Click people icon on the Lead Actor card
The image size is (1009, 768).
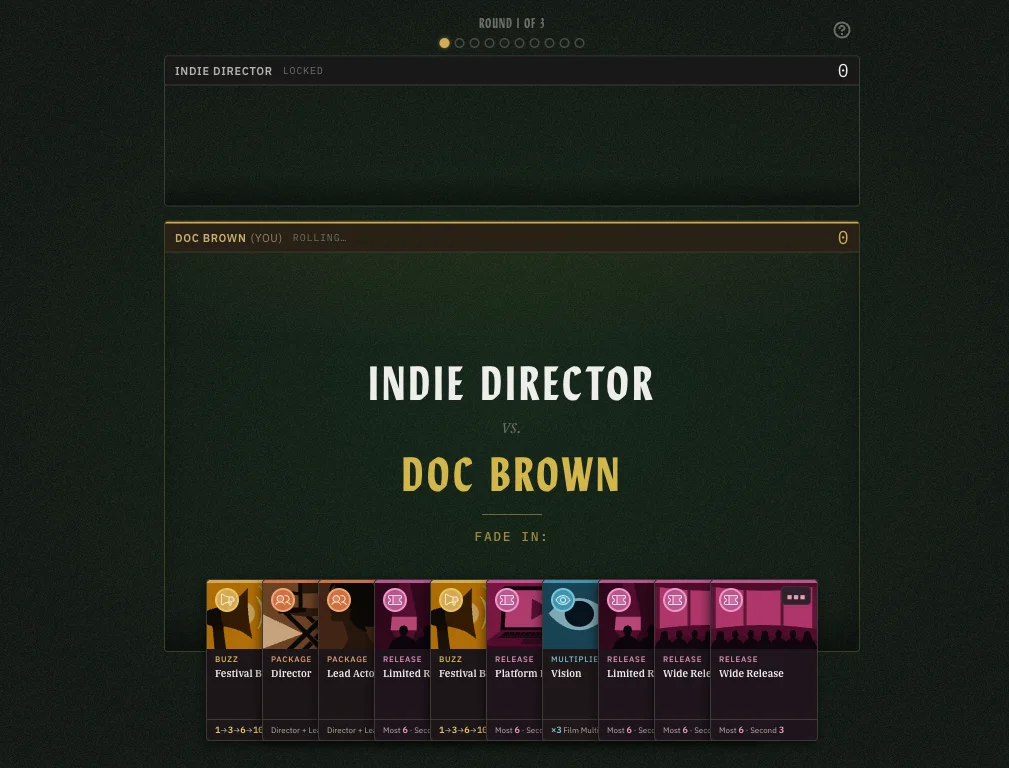tap(338, 600)
